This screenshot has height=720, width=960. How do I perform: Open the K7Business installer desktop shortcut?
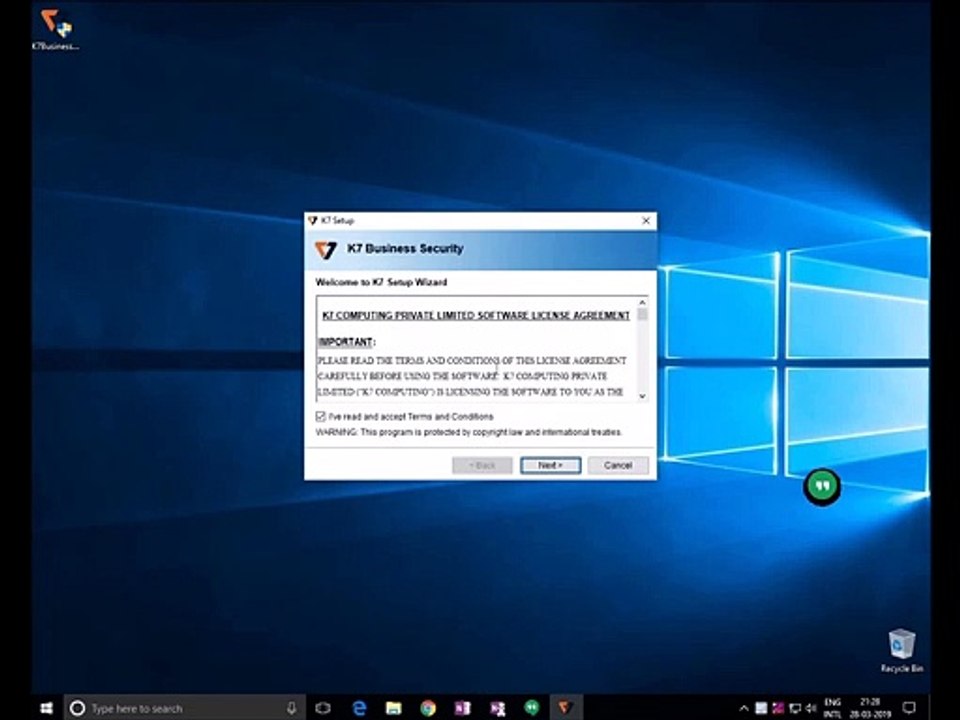pos(56,29)
